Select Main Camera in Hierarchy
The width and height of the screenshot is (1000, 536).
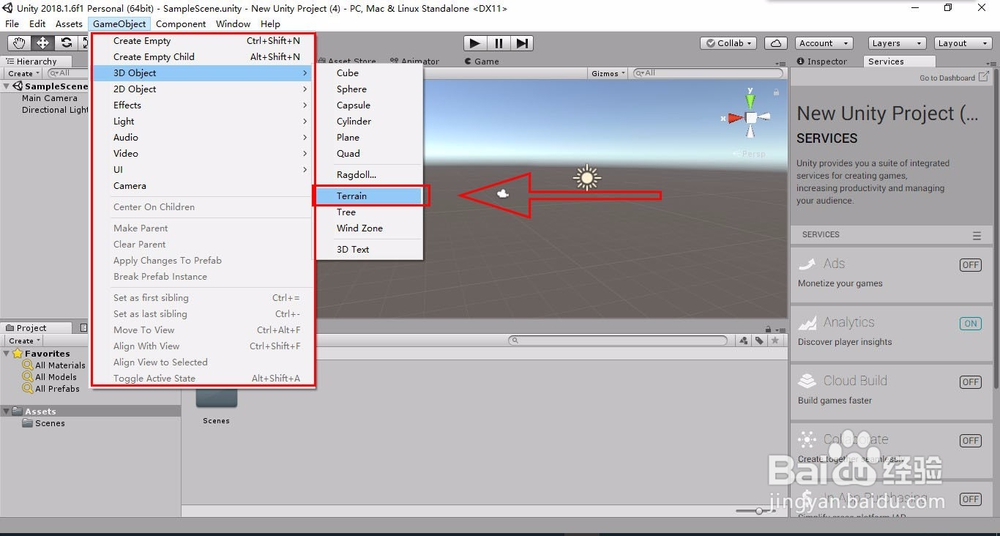pos(50,98)
